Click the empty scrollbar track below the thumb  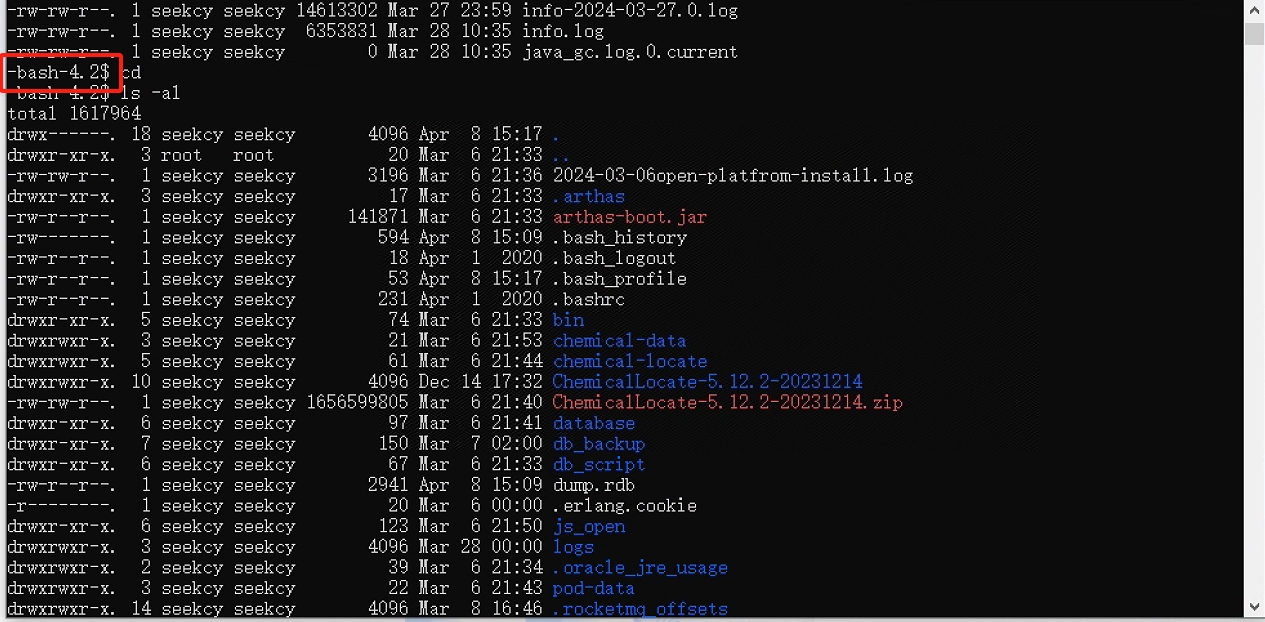pyautogui.click(x=1254, y=320)
